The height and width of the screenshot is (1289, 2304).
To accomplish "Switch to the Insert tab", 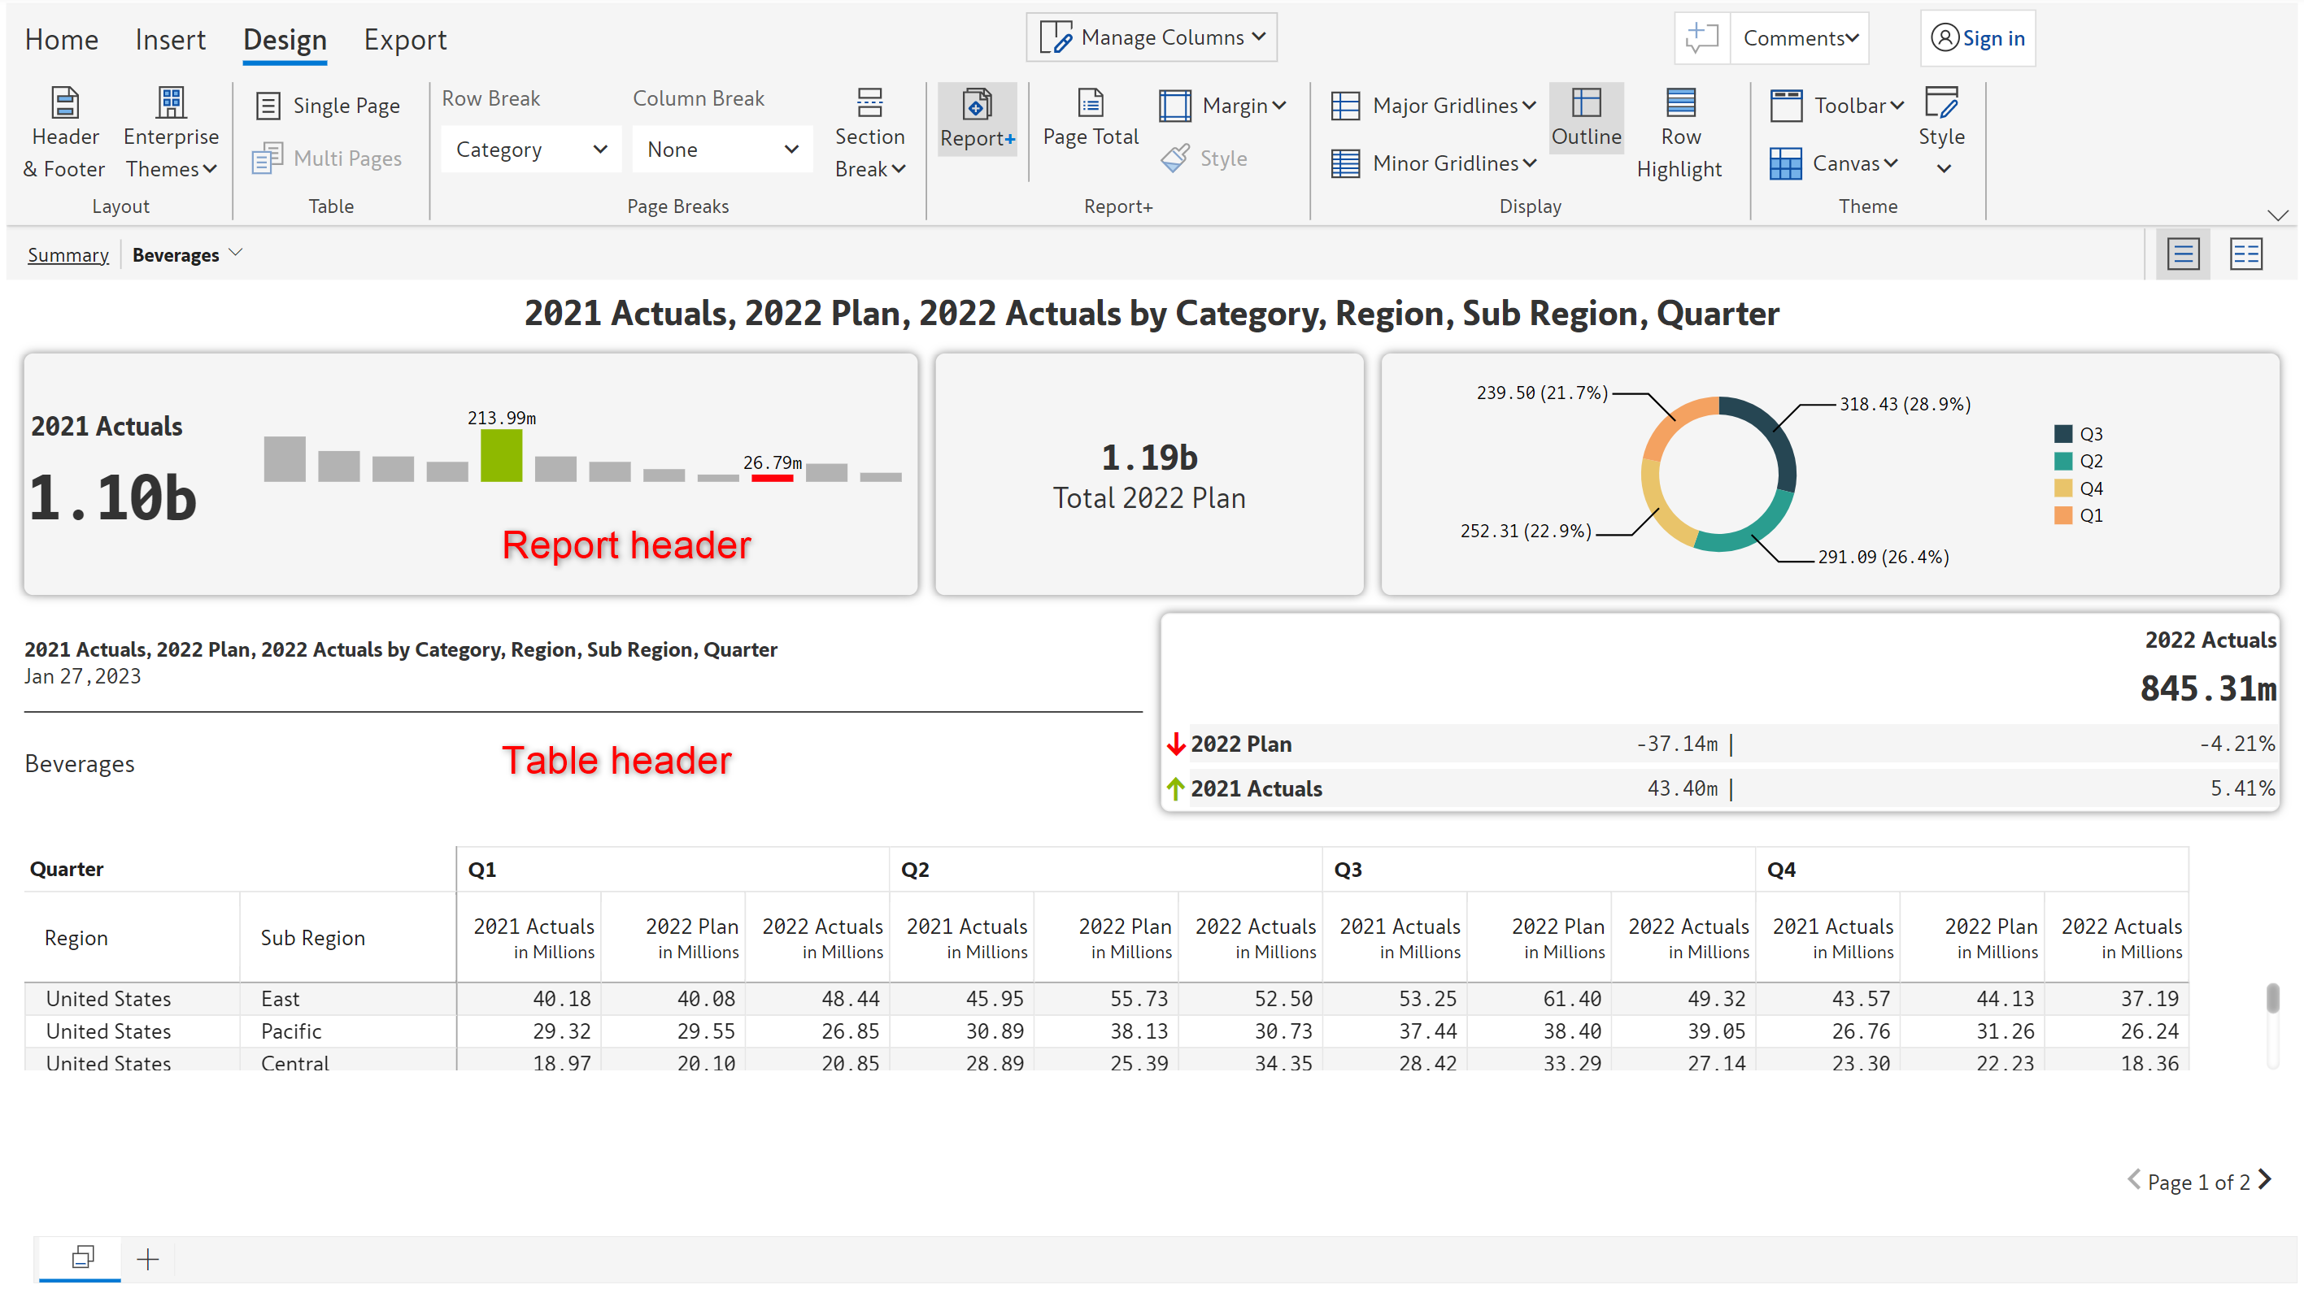I will 170,40.
